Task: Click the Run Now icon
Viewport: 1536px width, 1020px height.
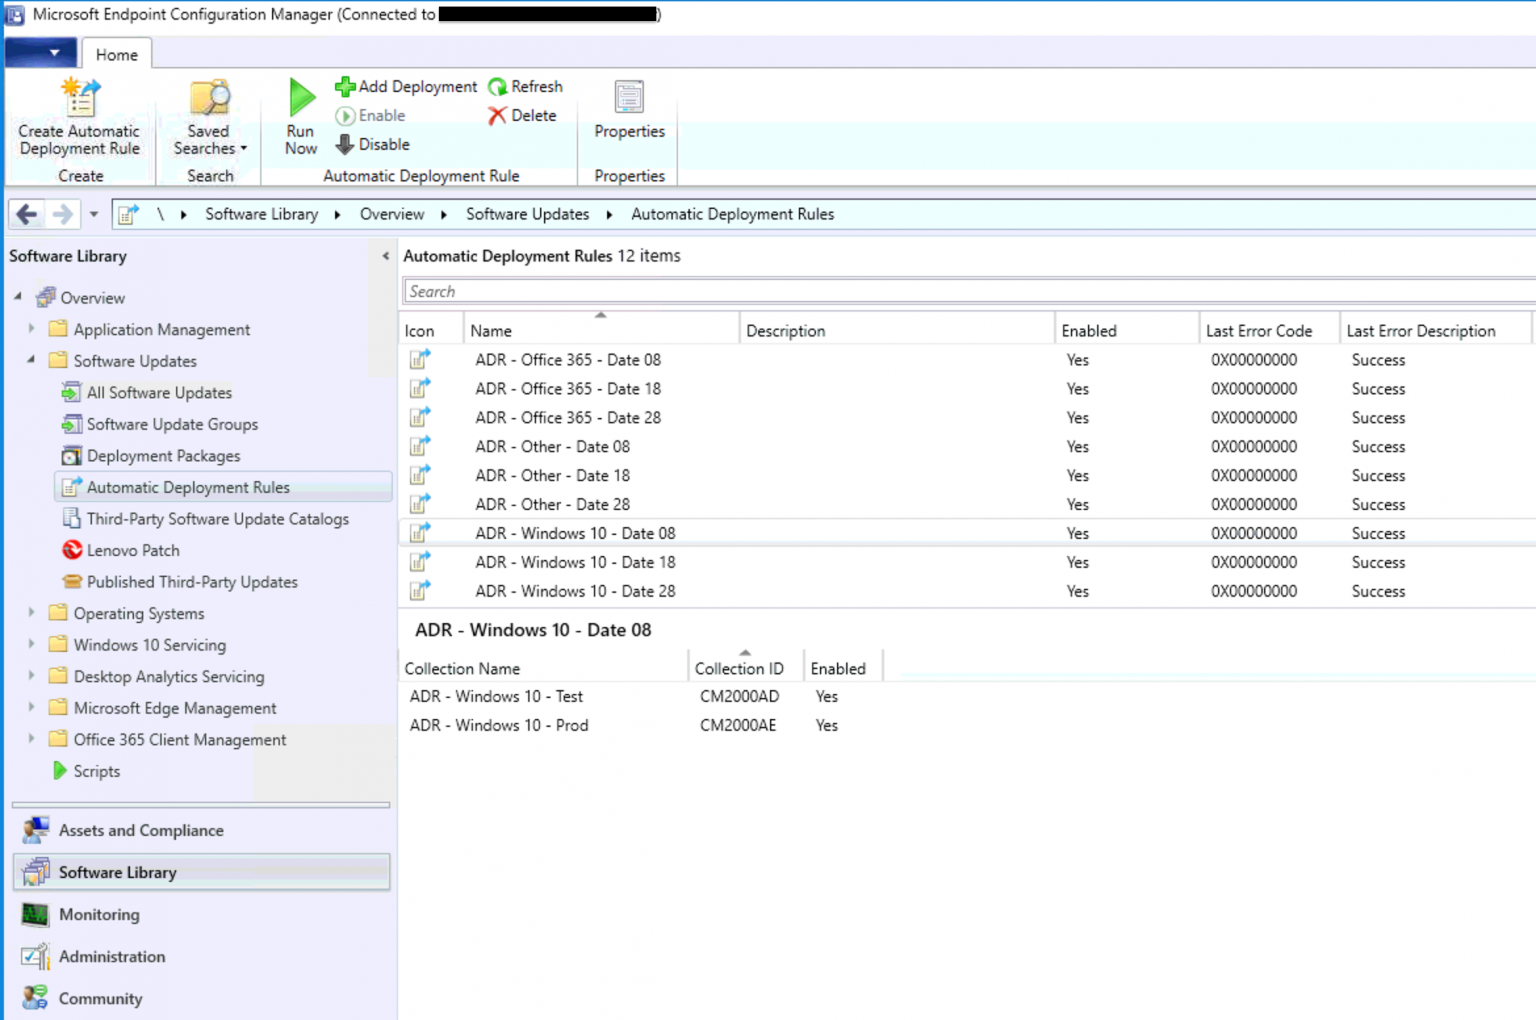Action: coord(299,97)
